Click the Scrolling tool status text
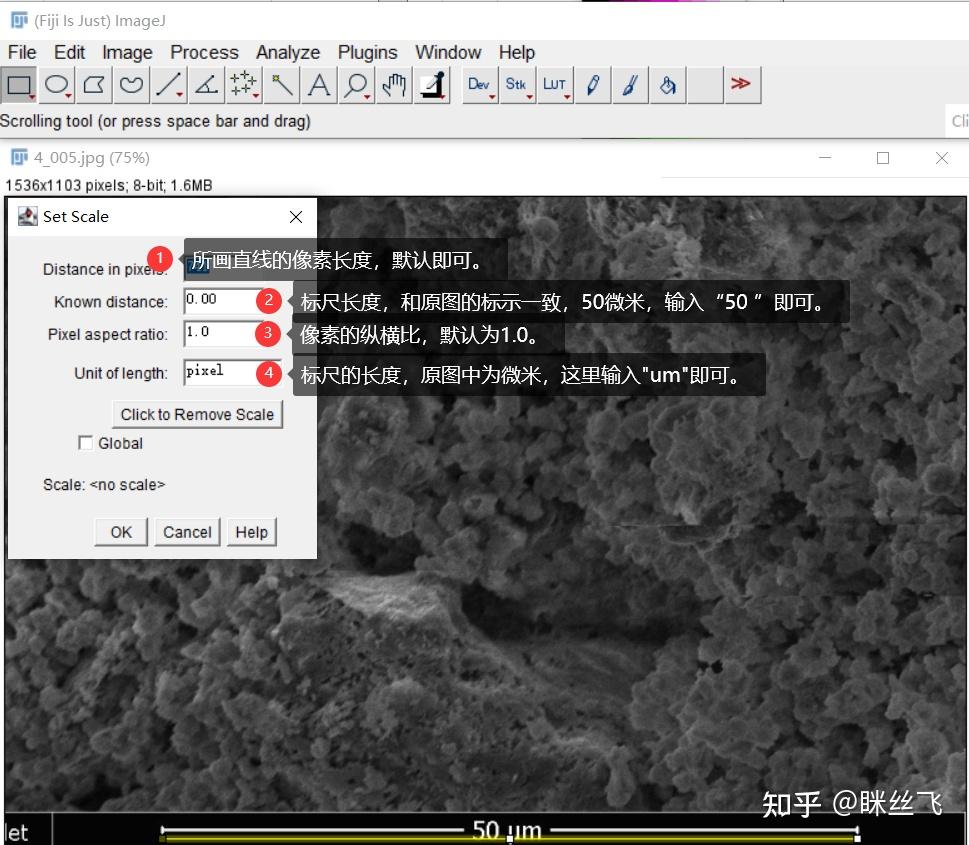Screen dimensions: 969x845 coord(155,121)
